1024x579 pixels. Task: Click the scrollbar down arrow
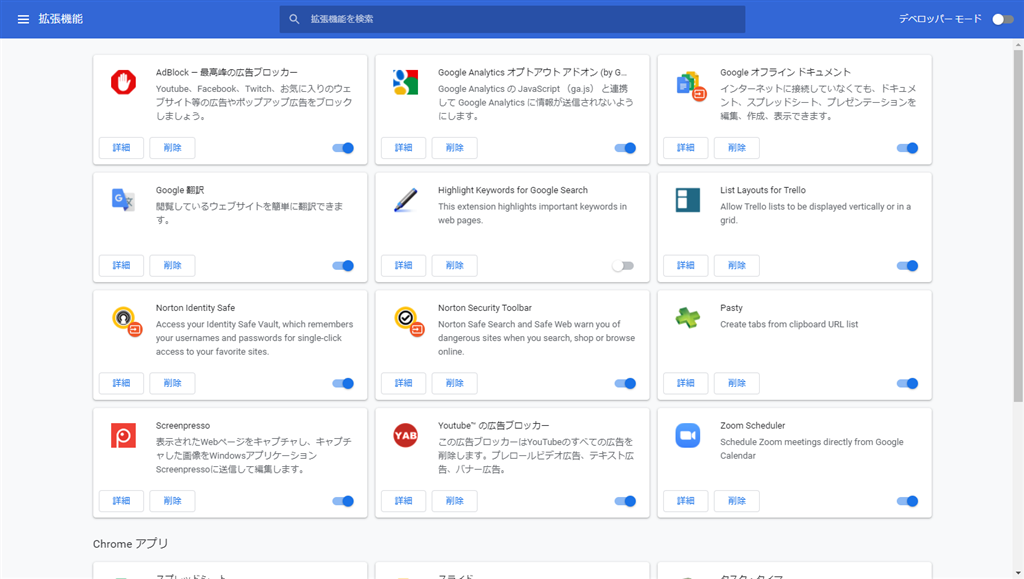[1018, 573]
